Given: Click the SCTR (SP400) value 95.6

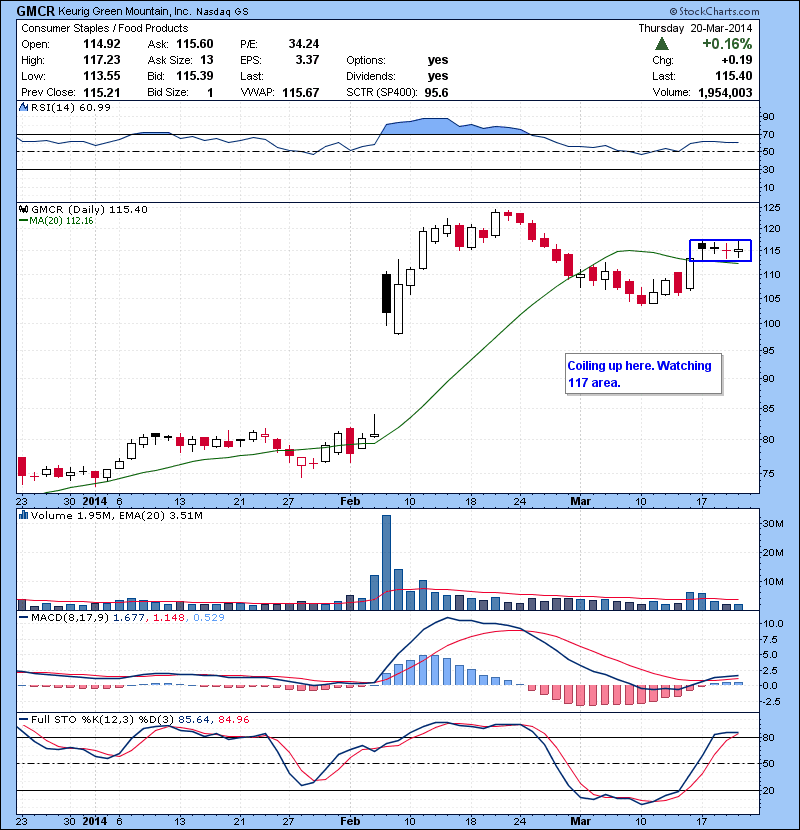Looking at the screenshot, I should click(x=436, y=92).
